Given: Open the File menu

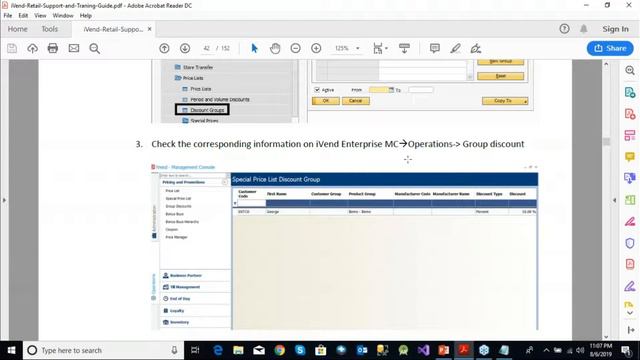Looking at the screenshot, I should pos(8,16).
